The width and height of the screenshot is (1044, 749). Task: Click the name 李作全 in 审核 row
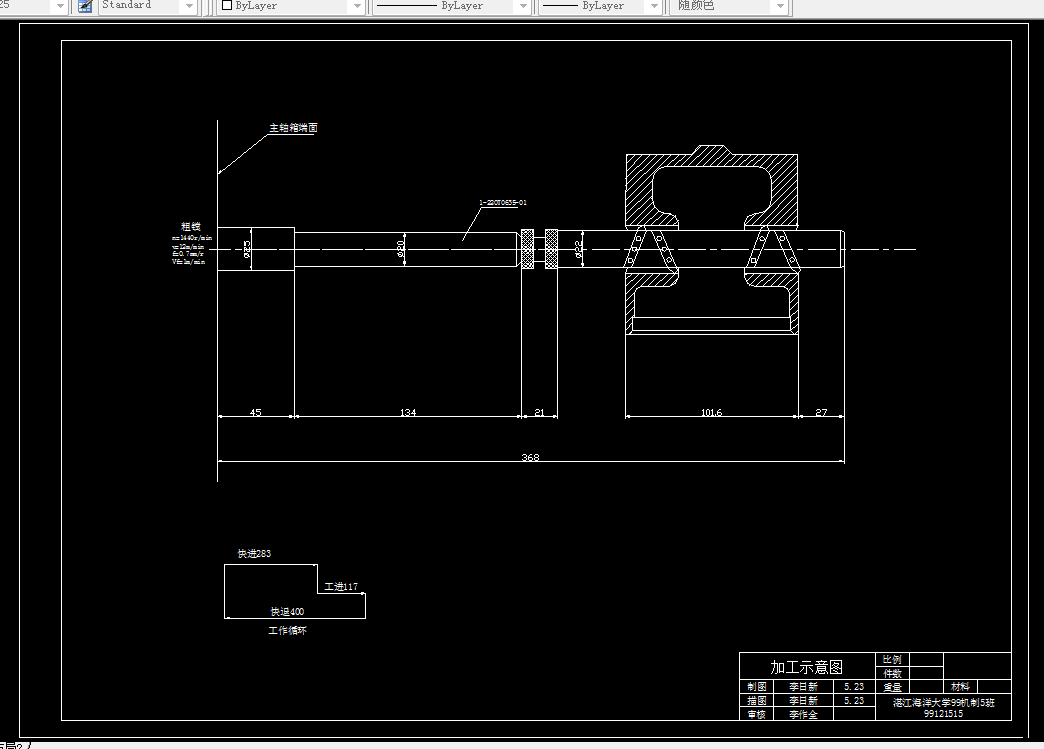pos(803,714)
